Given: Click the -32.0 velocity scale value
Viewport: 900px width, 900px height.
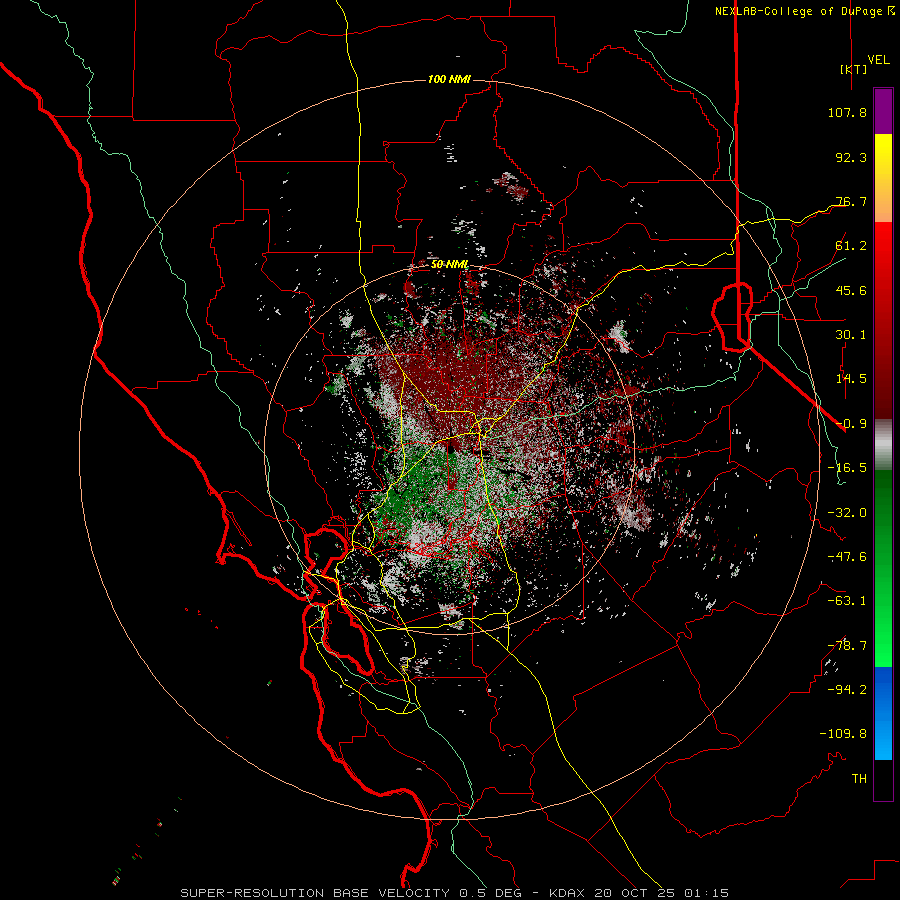Looking at the screenshot, I should point(847,513).
